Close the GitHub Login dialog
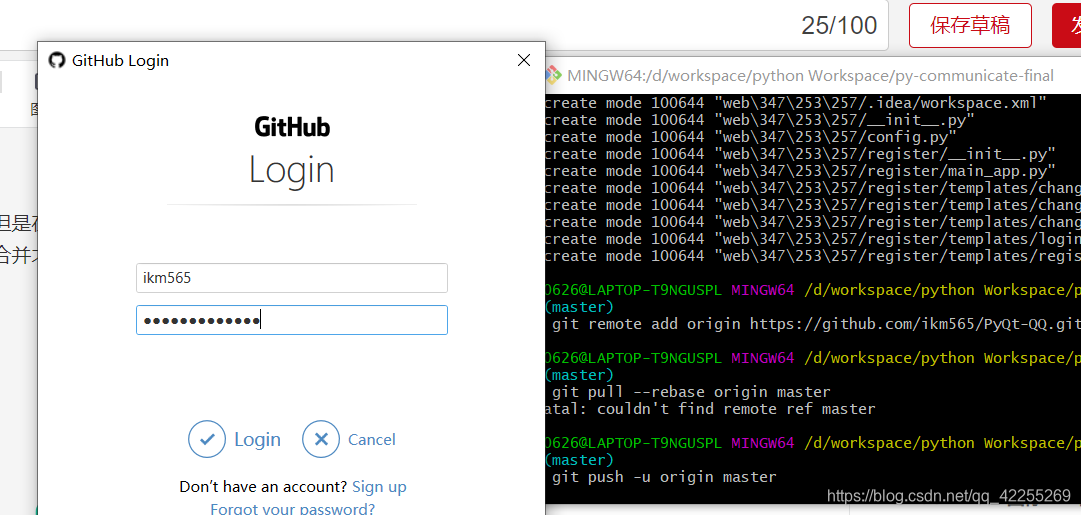 (524, 60)
